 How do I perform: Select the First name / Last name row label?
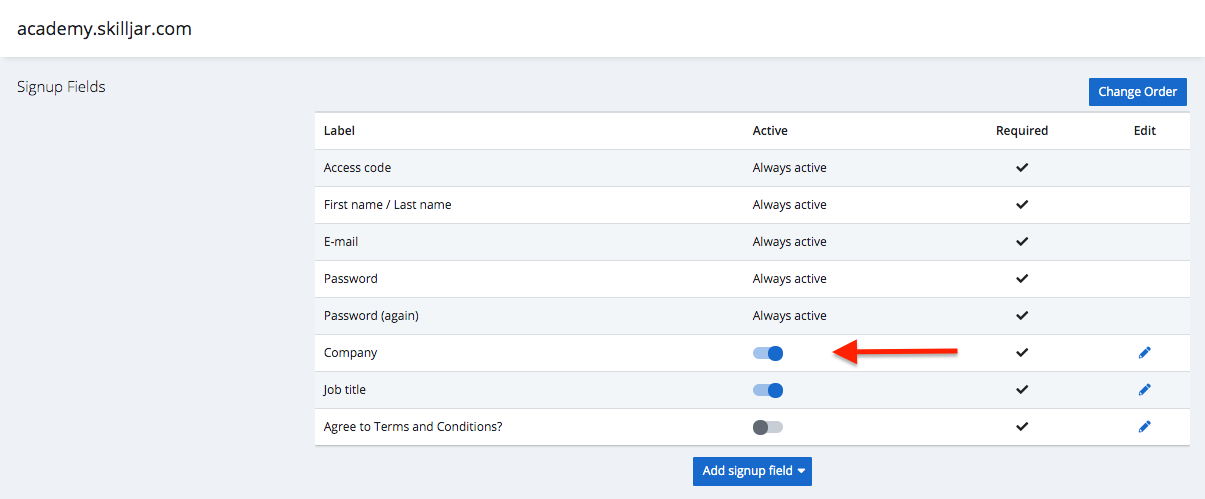coord(387,205)
